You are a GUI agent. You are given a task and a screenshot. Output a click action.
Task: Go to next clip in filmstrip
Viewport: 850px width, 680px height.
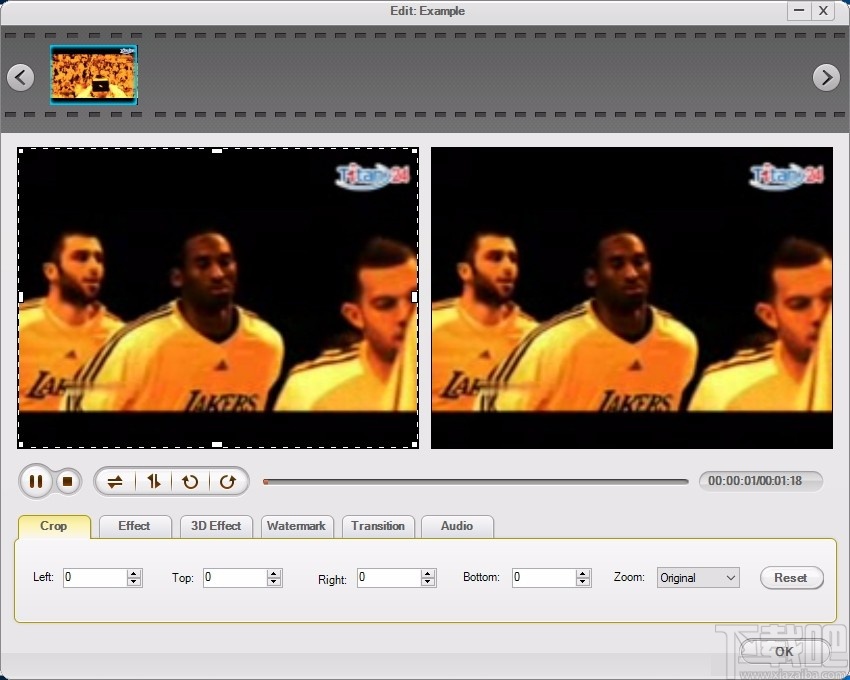(x=827, y=77)
